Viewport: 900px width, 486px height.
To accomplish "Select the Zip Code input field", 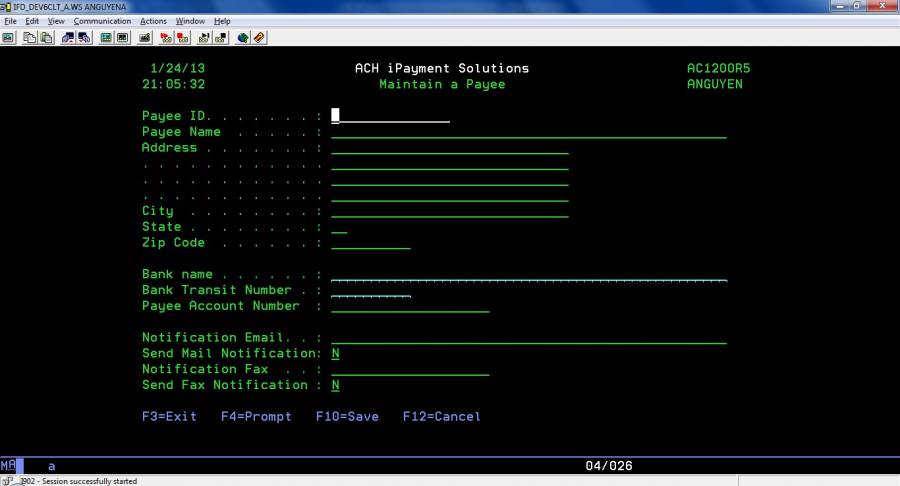I will (370, 242).
